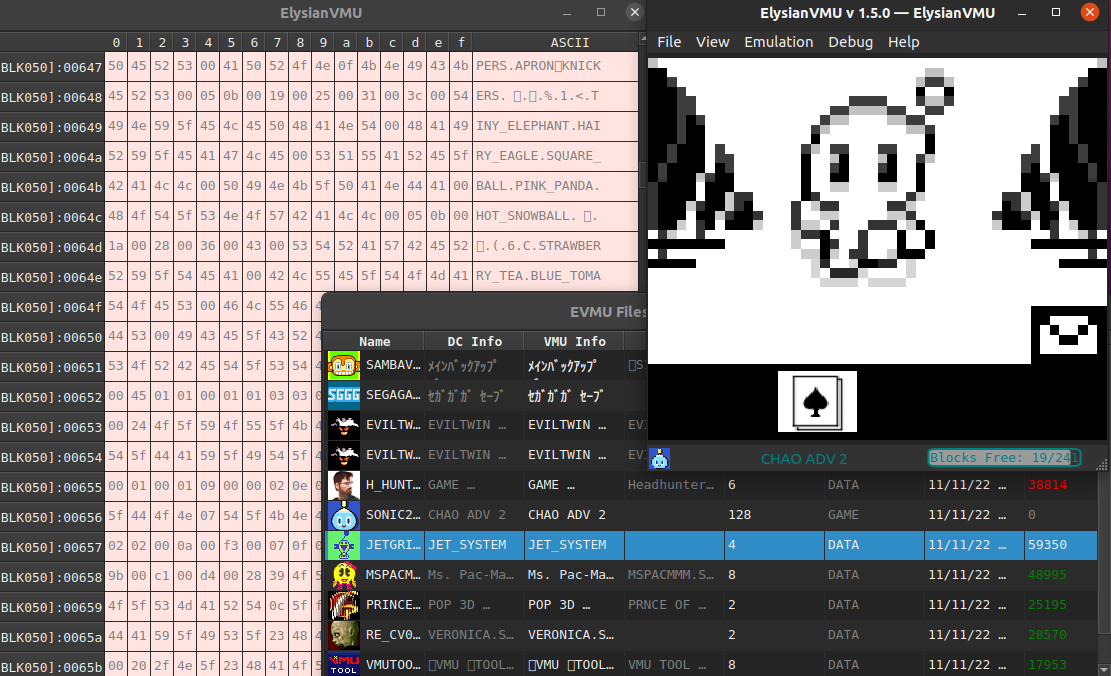Click ASCII text BALL.PINK_PANDA.
Image resolution: width=1111 pixels, height=676 pixels.
(x=538, y=186)
